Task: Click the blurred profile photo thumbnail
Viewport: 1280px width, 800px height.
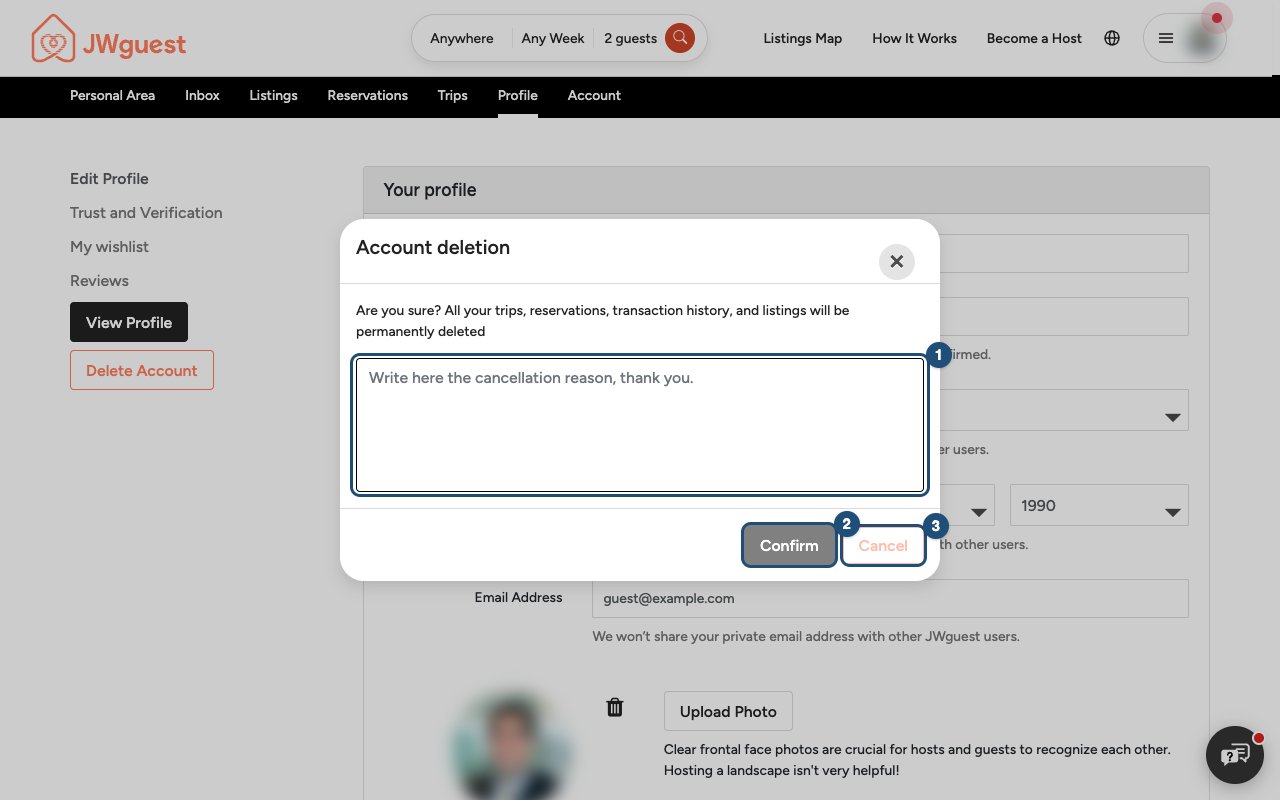Action: point(510,744)
